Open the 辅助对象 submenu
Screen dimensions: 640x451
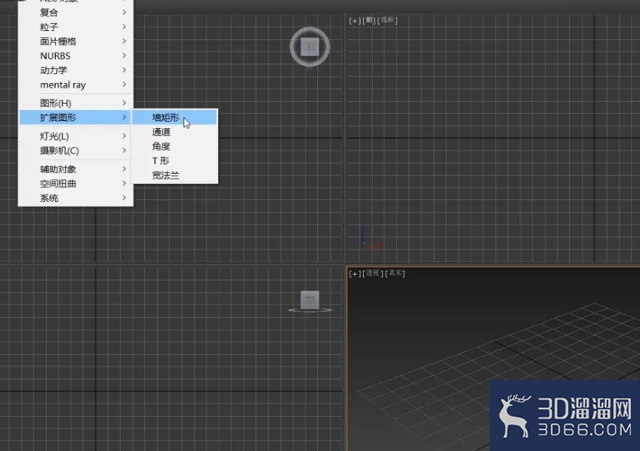76,169
